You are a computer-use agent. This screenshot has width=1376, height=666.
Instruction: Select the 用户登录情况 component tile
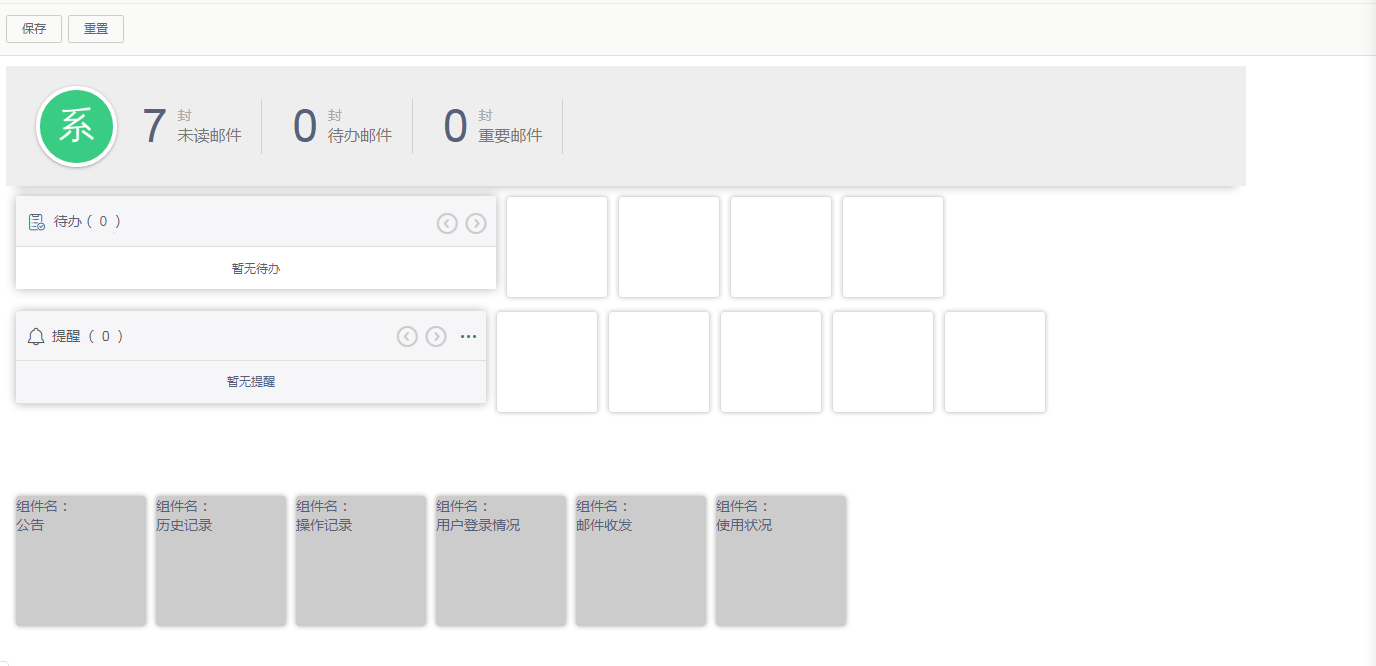coord(501,561)
